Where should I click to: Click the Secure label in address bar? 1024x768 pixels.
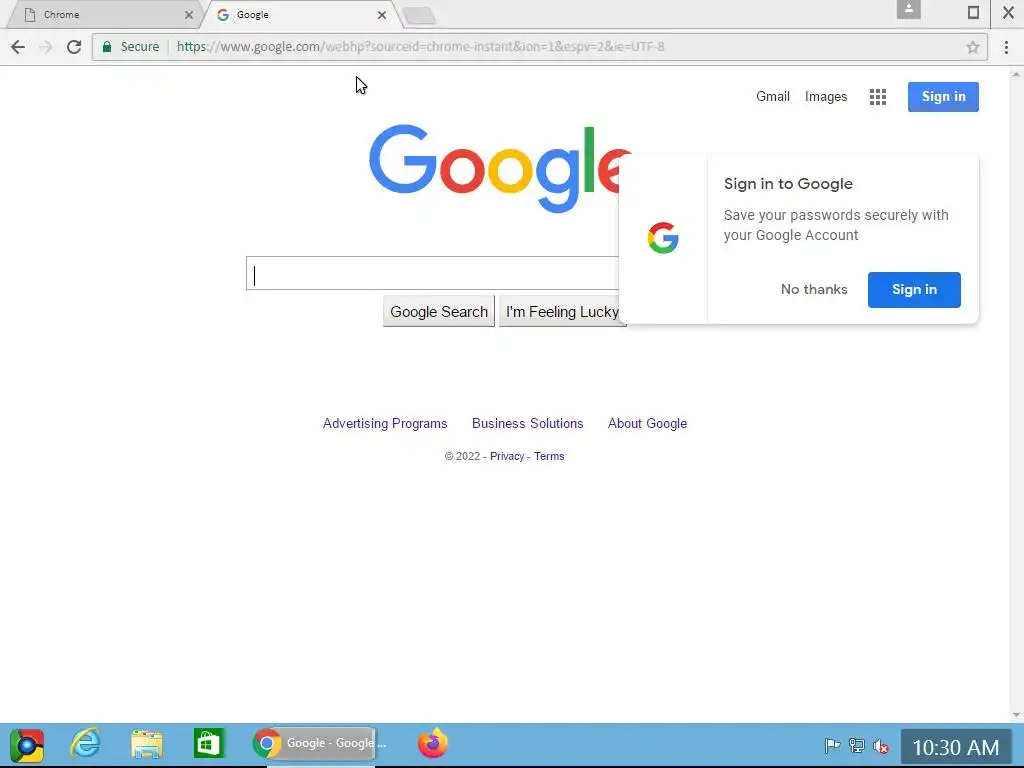pos(140,47)
